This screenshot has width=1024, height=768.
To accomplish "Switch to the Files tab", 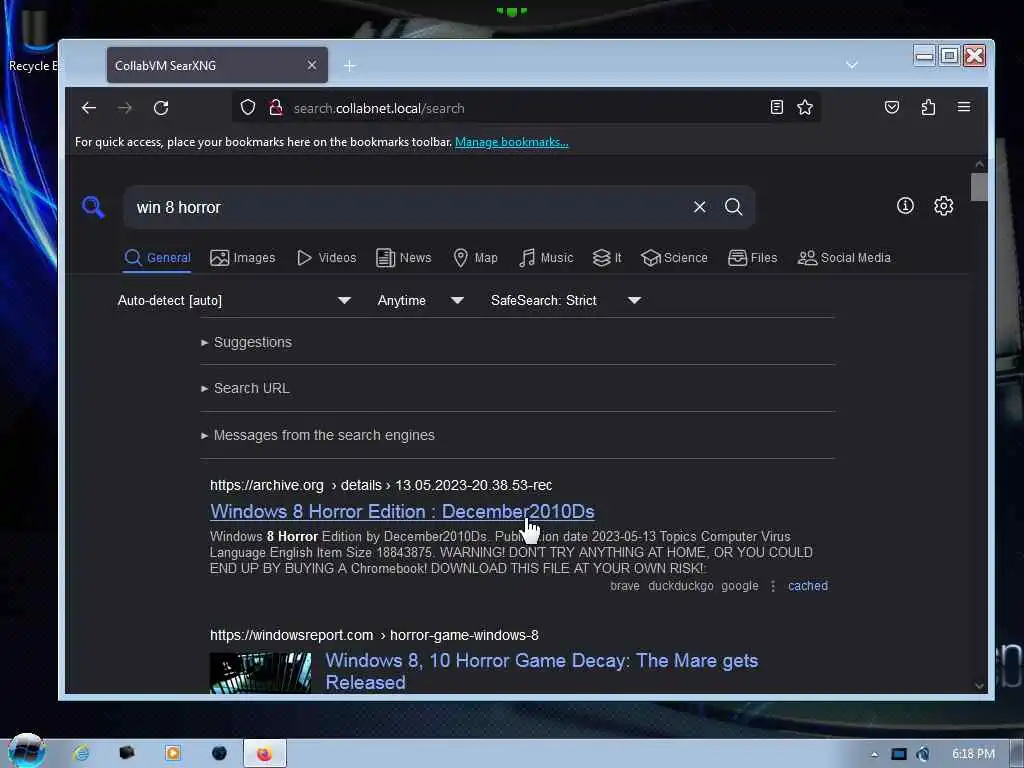I will coord(752,257).
